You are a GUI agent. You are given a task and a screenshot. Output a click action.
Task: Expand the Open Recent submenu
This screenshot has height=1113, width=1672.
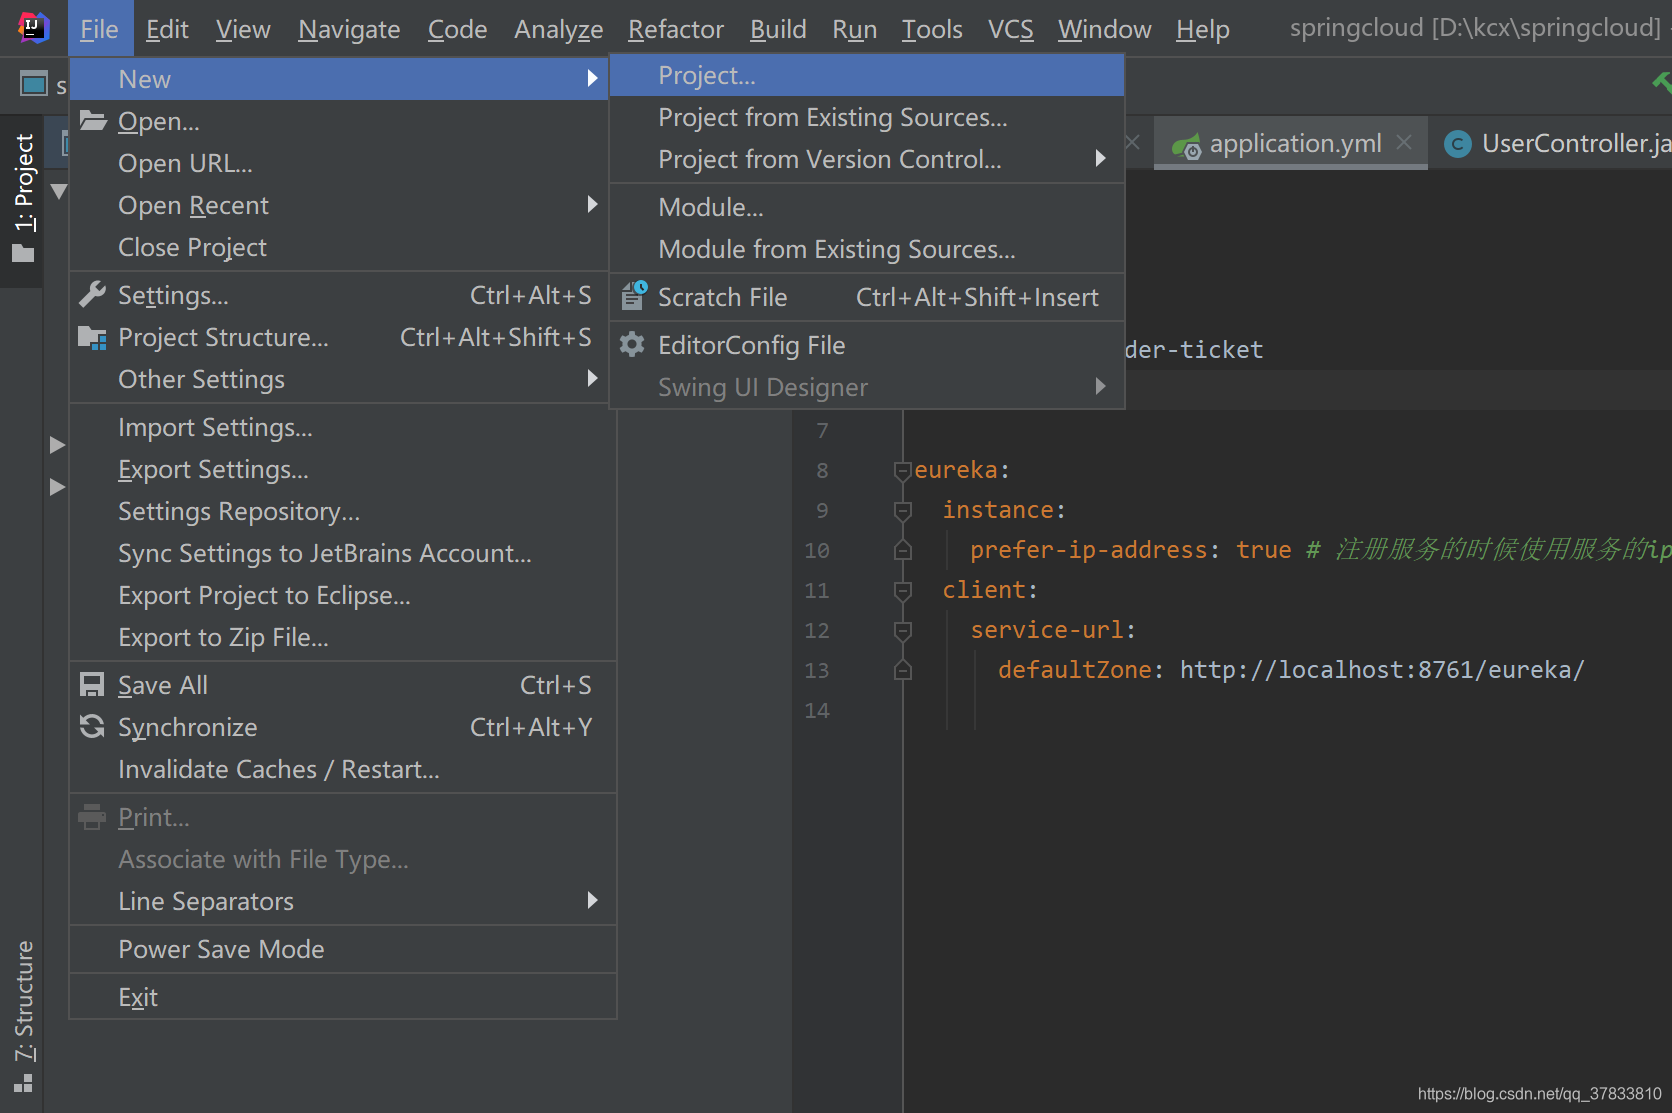click(593, 204)
